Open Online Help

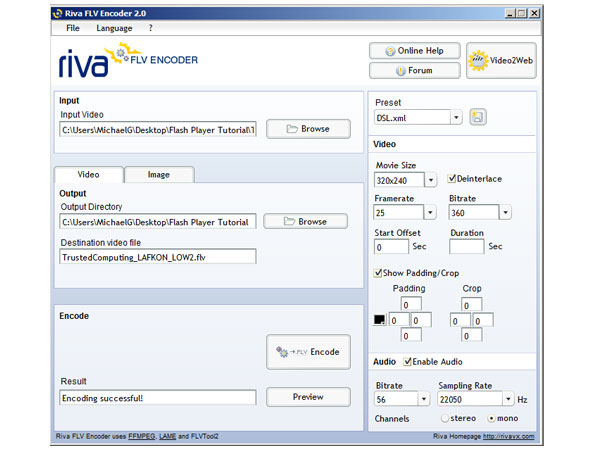[414, 51]
